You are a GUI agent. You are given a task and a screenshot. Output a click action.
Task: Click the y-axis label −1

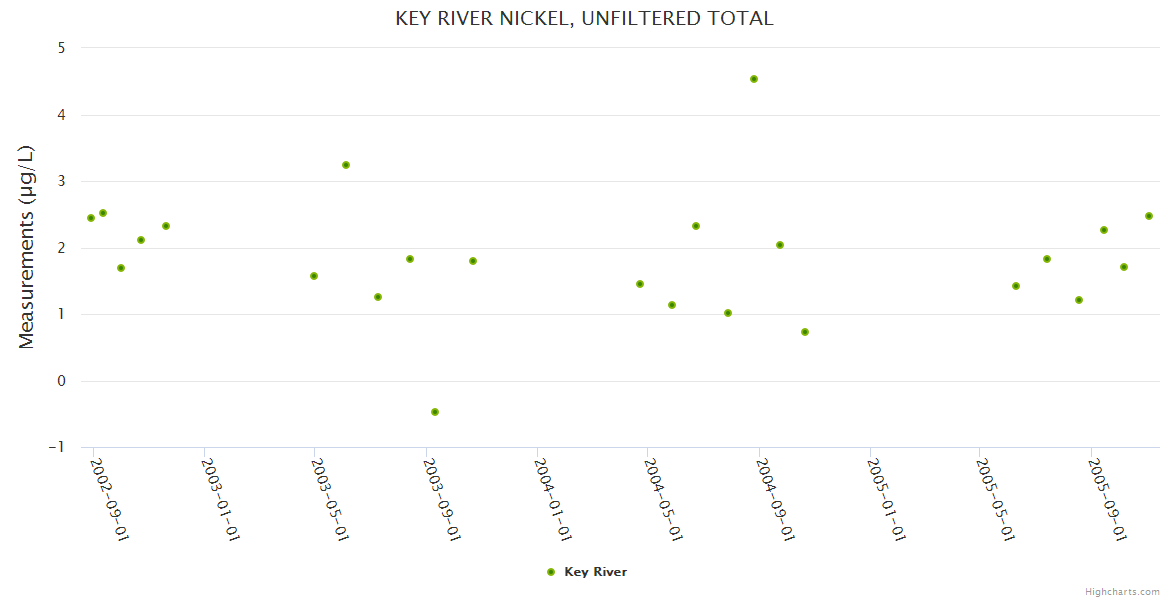click(57, 447)
